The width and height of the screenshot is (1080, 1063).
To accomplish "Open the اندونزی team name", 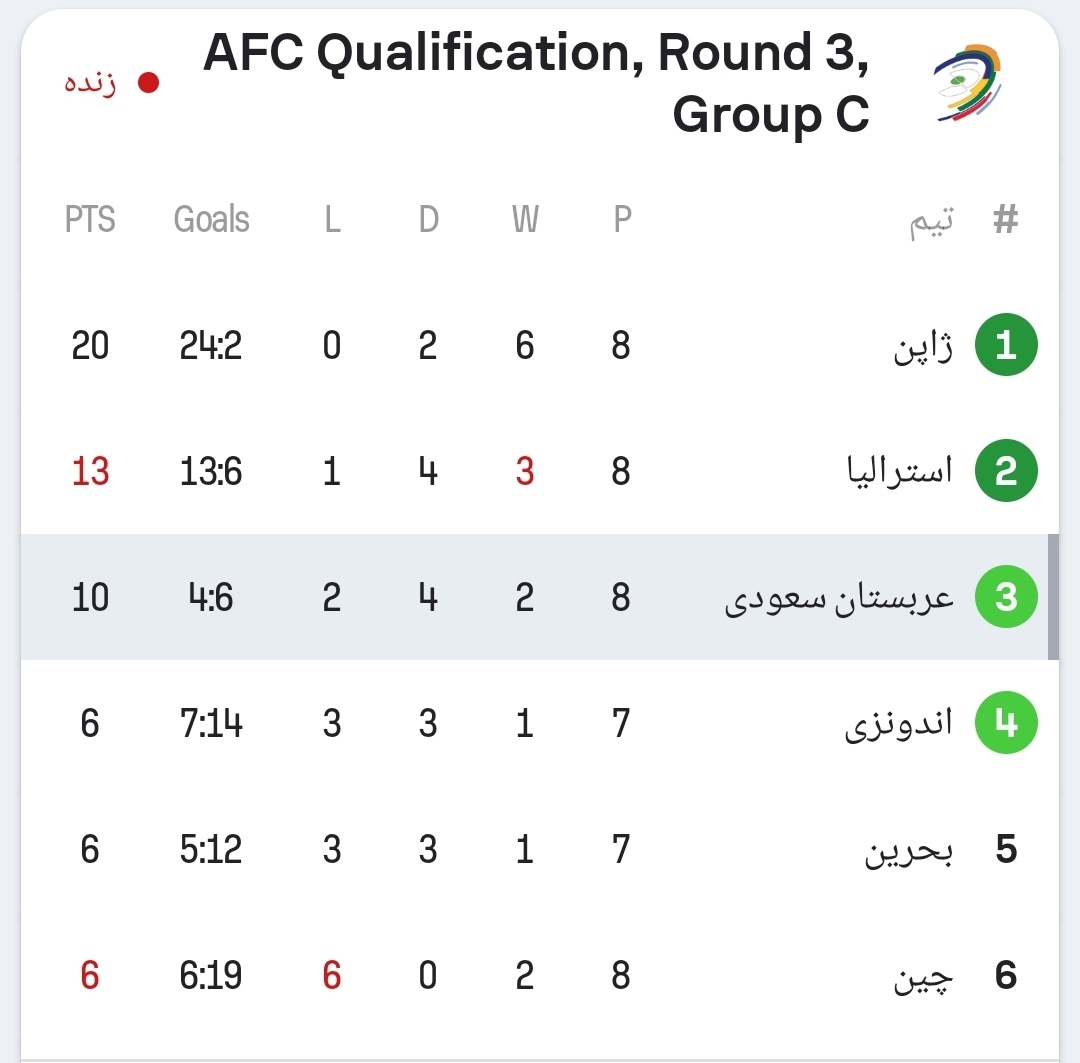I will [898, 724].
